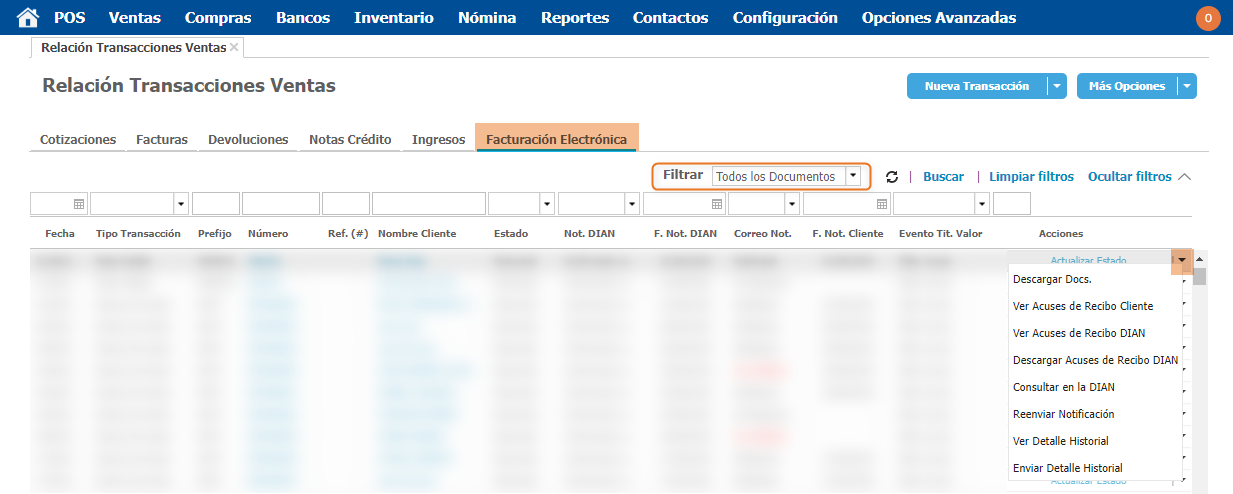Open the F. Not. DIAN calendar picker
The image size is (1233, 494).
(717, 204)
